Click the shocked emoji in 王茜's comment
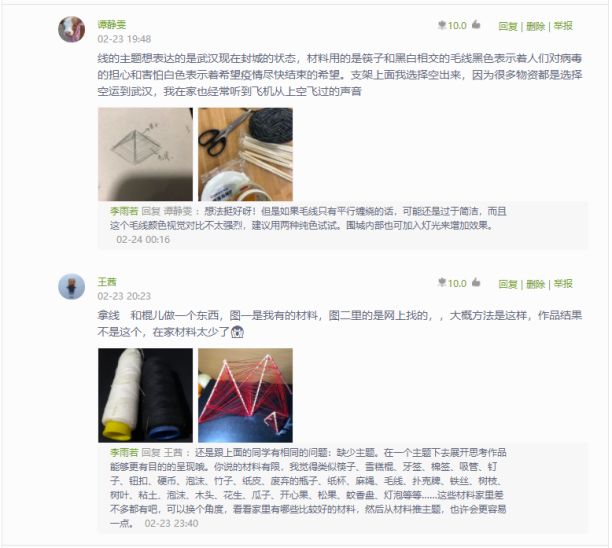The height and width of the screenshot is (548, 612). tap(237, 332)
